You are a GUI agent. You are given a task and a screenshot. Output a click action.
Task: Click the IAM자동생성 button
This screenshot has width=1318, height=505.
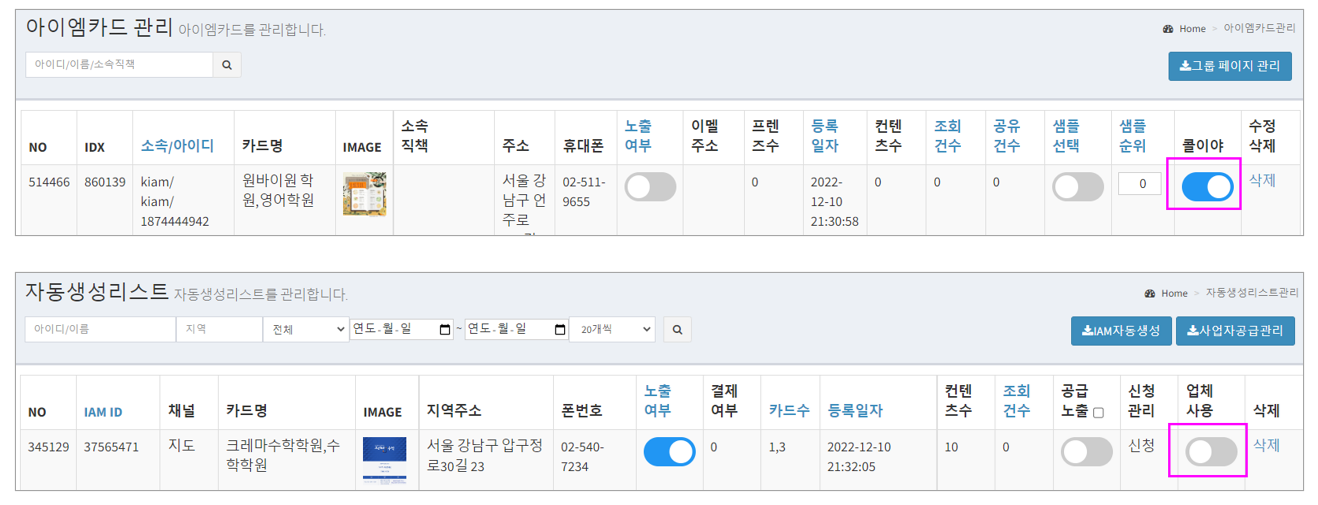[x=1120, y=330]
